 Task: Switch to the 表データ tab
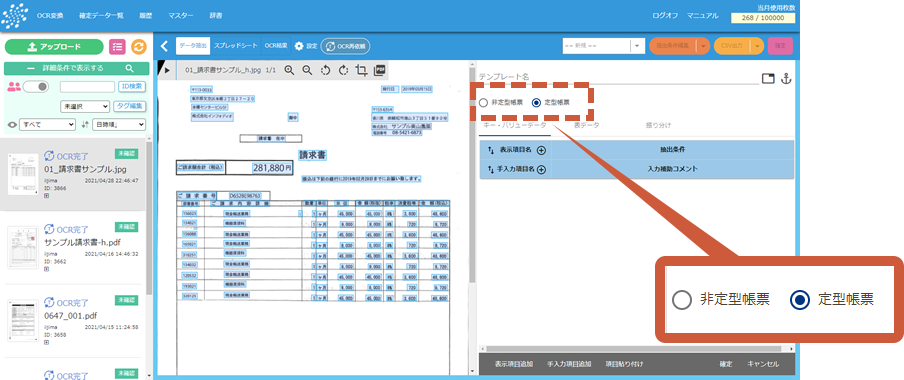[x=586, y=125]
